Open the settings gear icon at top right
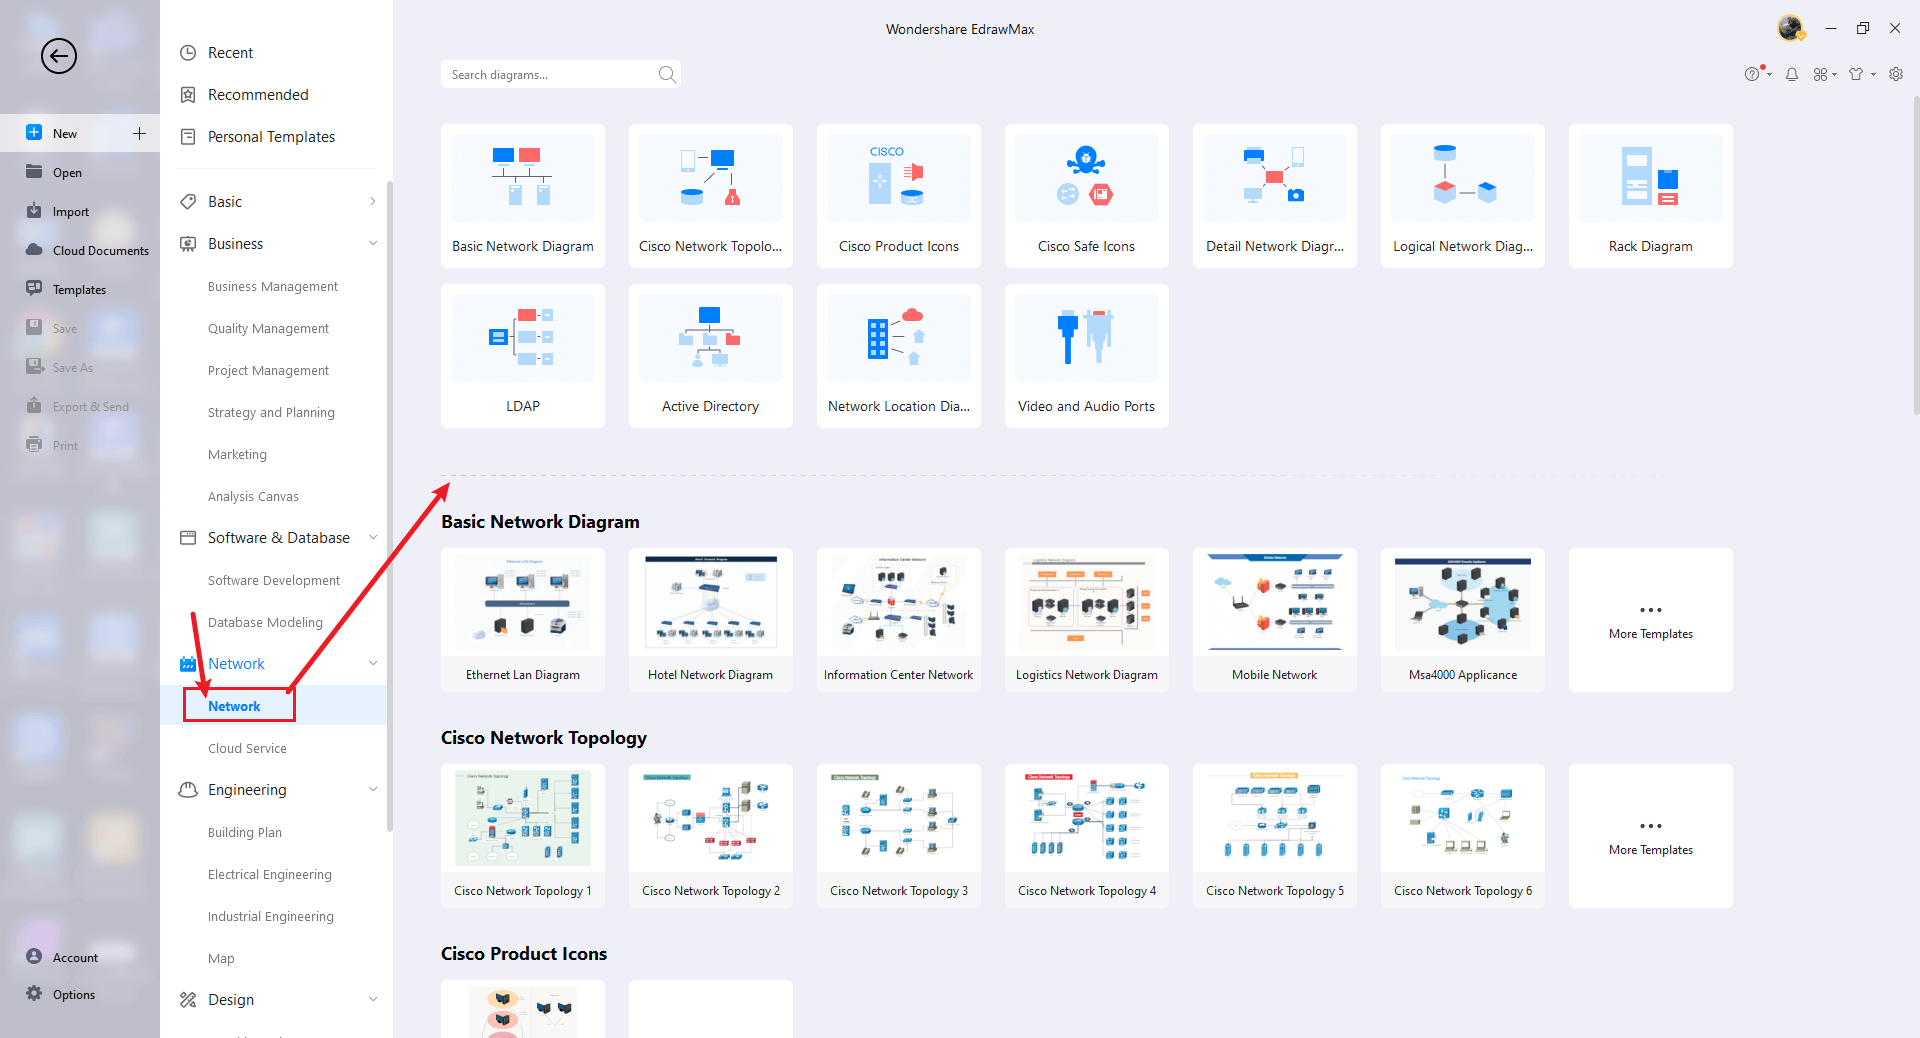The width and height of the screenshot is (1920, 1038). coord(1896,74)
